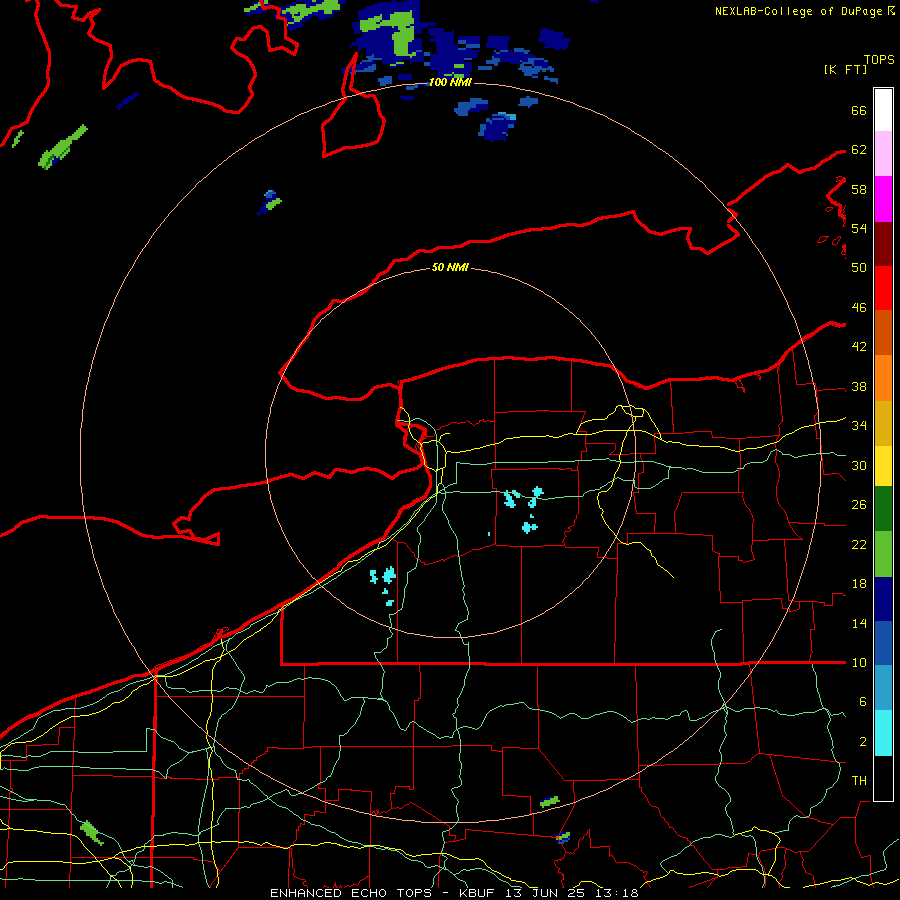Click the legend value 30
This screenshot has width=900, height=900.
point(859,465)
